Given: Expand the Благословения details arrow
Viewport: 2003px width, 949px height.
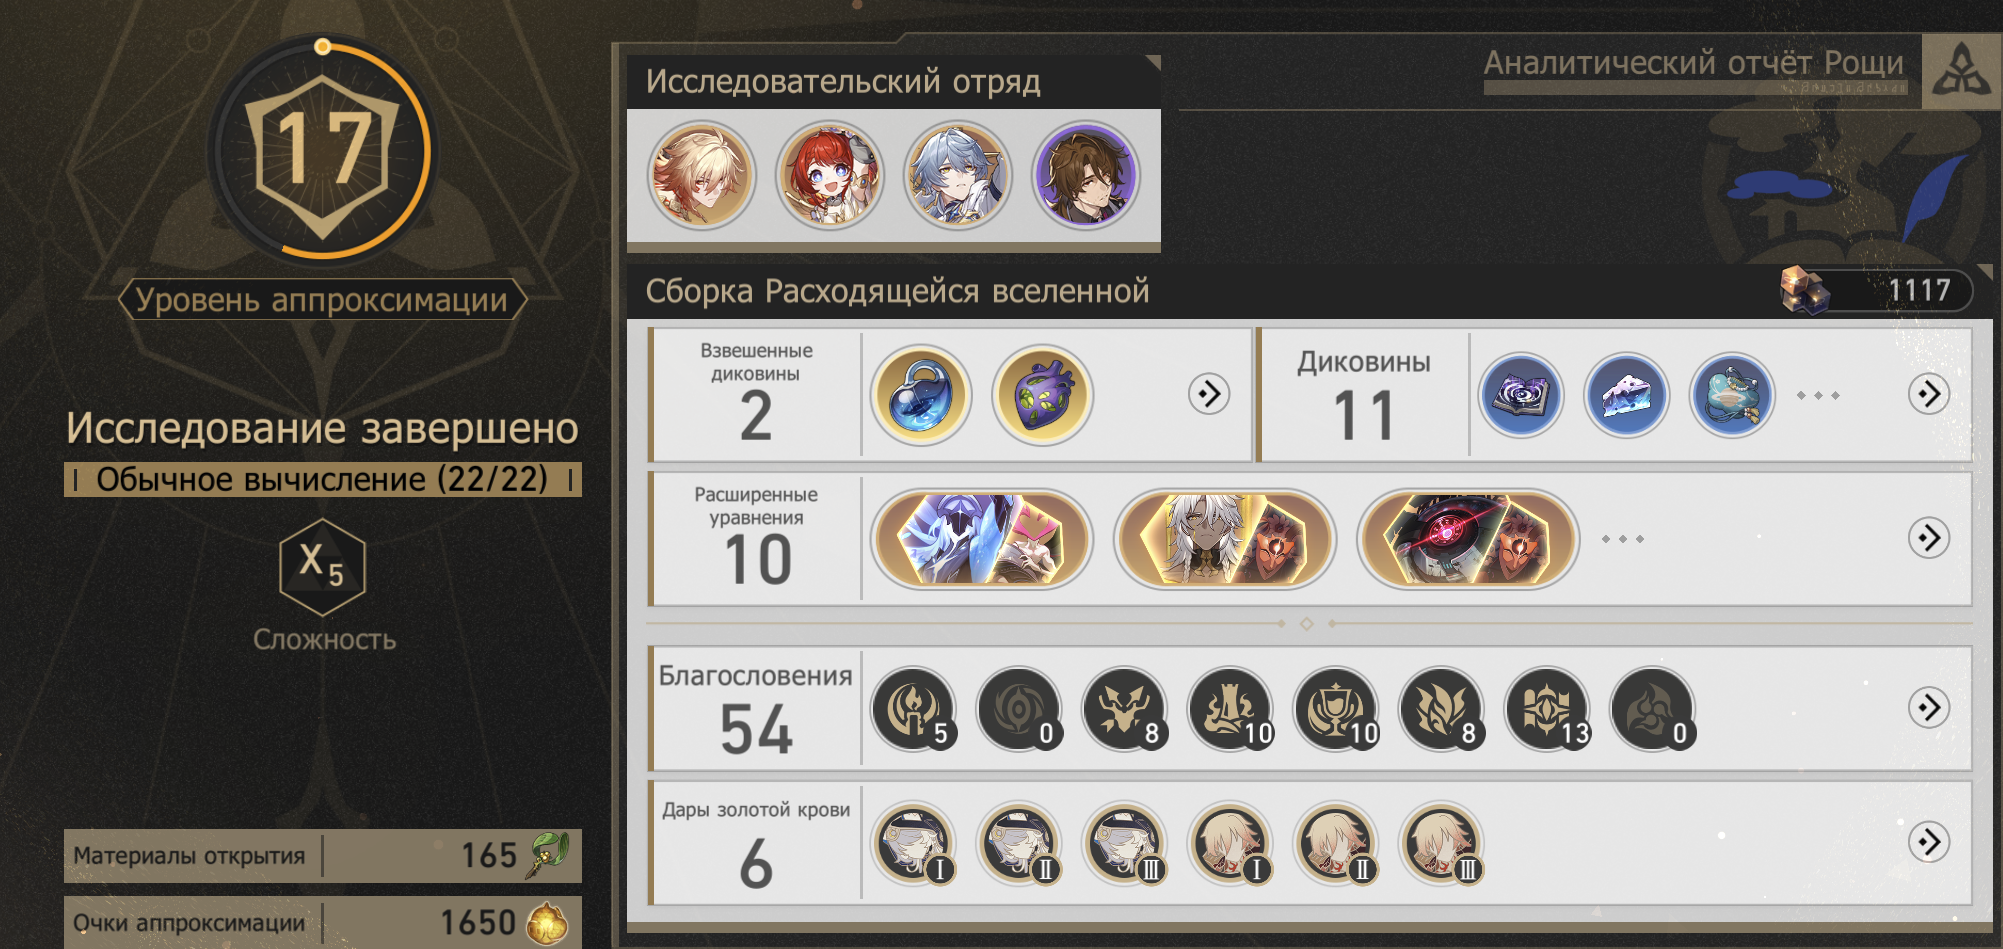Looking at the screenshot, I should coord(1929,708).
